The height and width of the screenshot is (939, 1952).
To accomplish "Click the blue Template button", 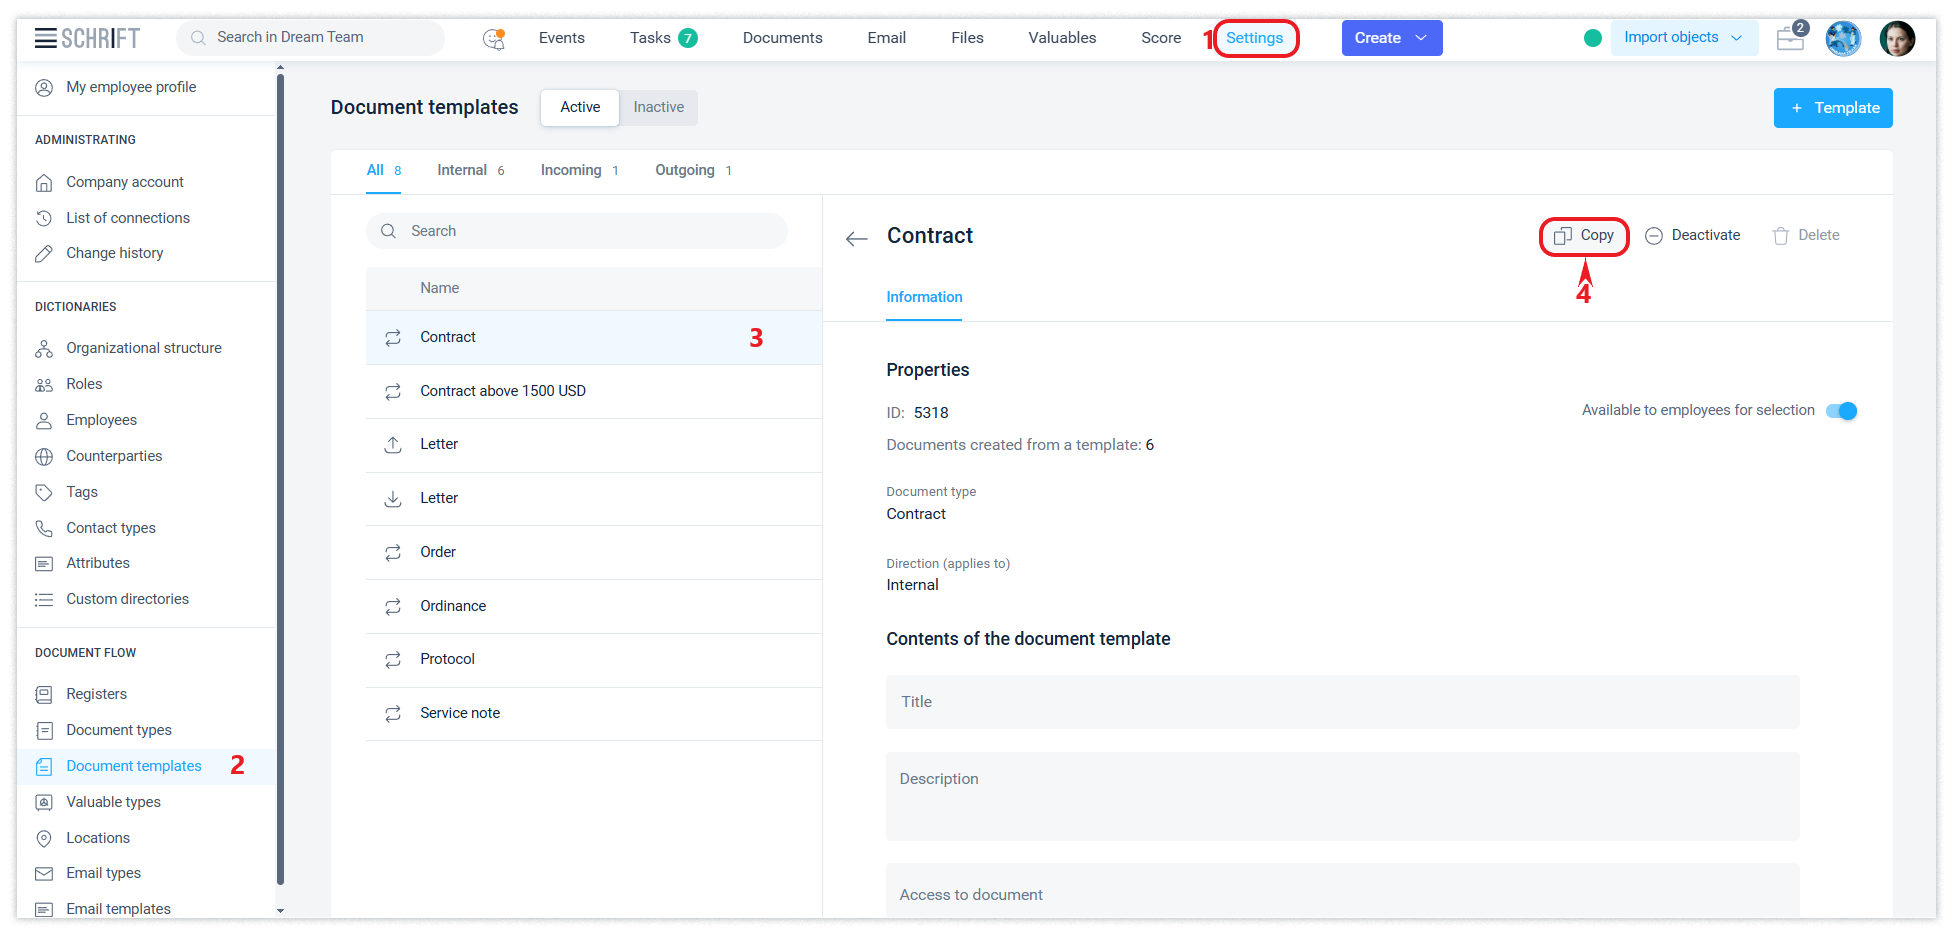I will tap(1832, 108).
